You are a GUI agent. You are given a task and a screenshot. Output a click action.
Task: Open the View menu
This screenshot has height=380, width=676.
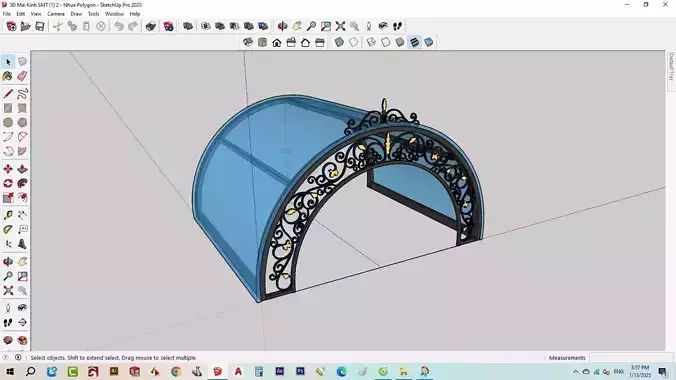(x=36, y=14)
